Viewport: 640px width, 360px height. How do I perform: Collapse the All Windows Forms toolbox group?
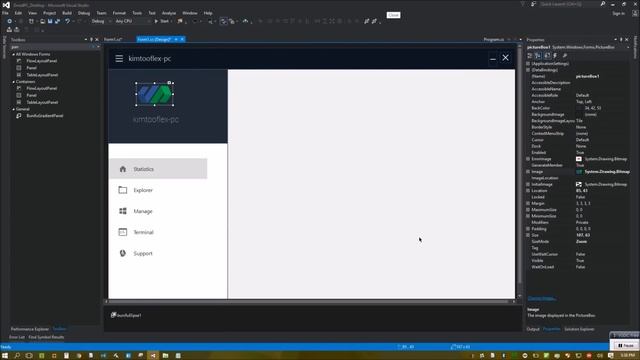click(13, 54)
